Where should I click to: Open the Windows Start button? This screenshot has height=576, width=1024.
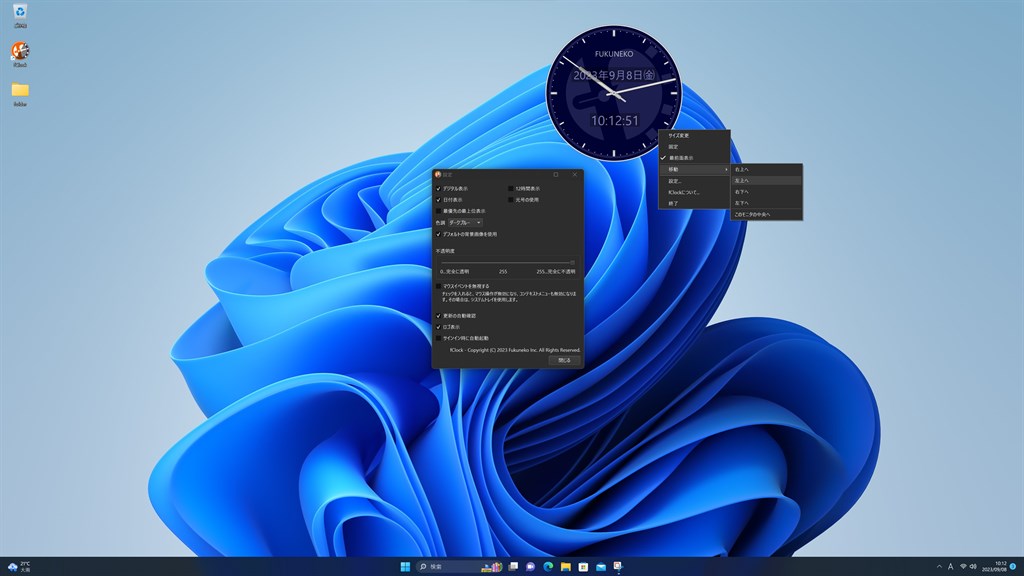point(405,566)
